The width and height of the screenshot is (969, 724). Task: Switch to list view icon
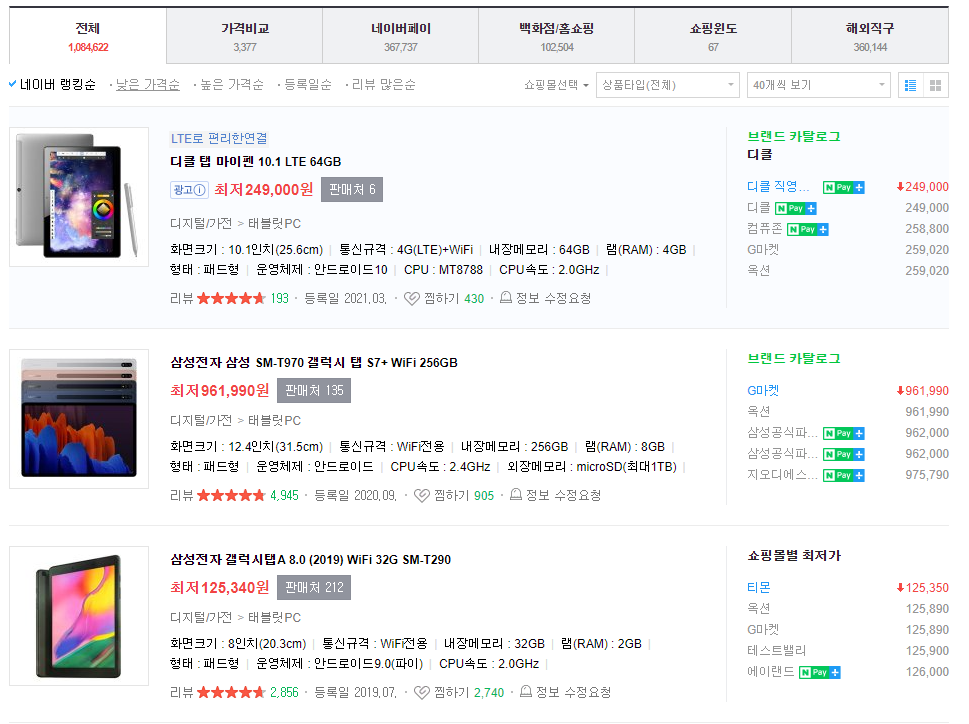coord(910,85)
